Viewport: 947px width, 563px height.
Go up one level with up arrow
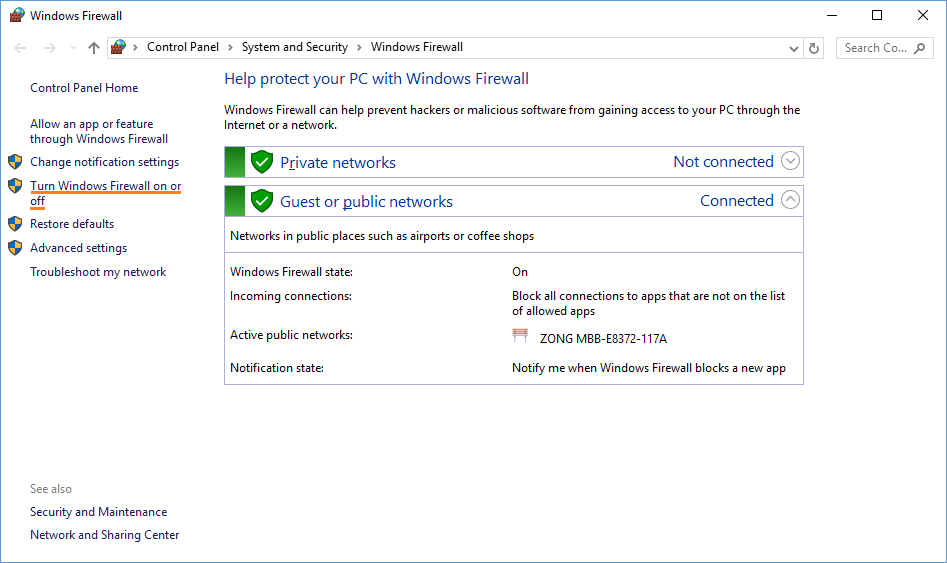tap(94, 48)
